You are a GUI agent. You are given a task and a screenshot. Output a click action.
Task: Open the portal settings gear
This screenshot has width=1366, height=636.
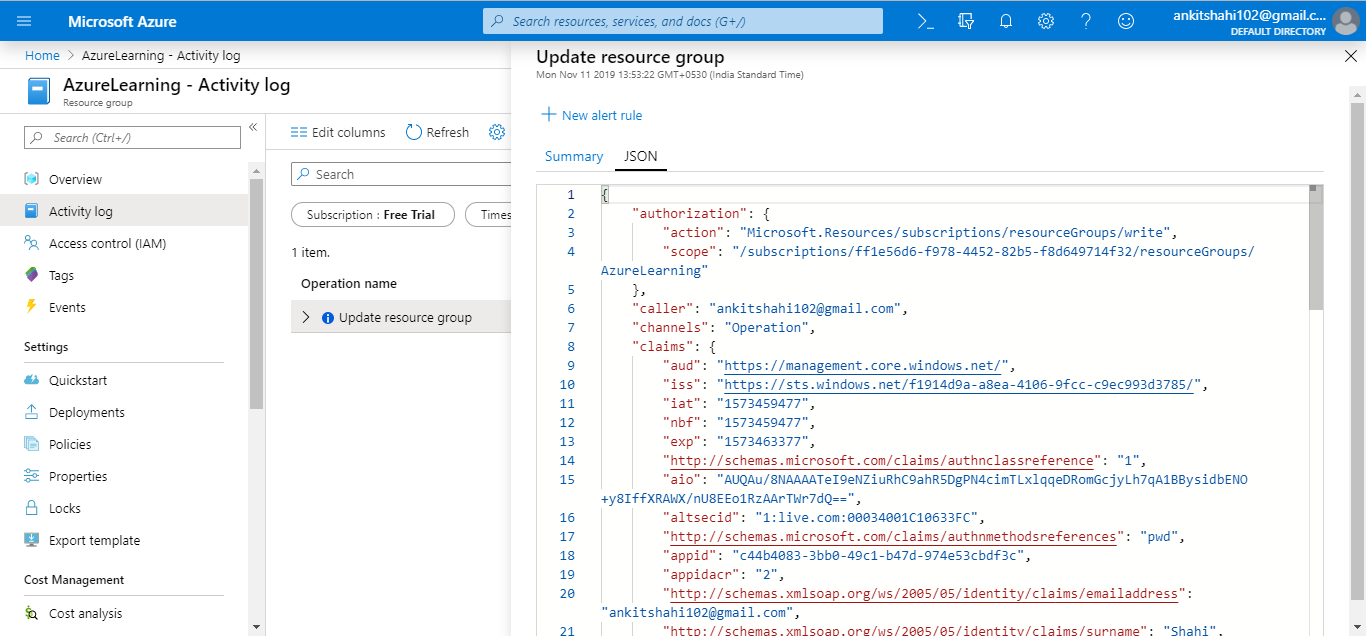click(1046, 20)
